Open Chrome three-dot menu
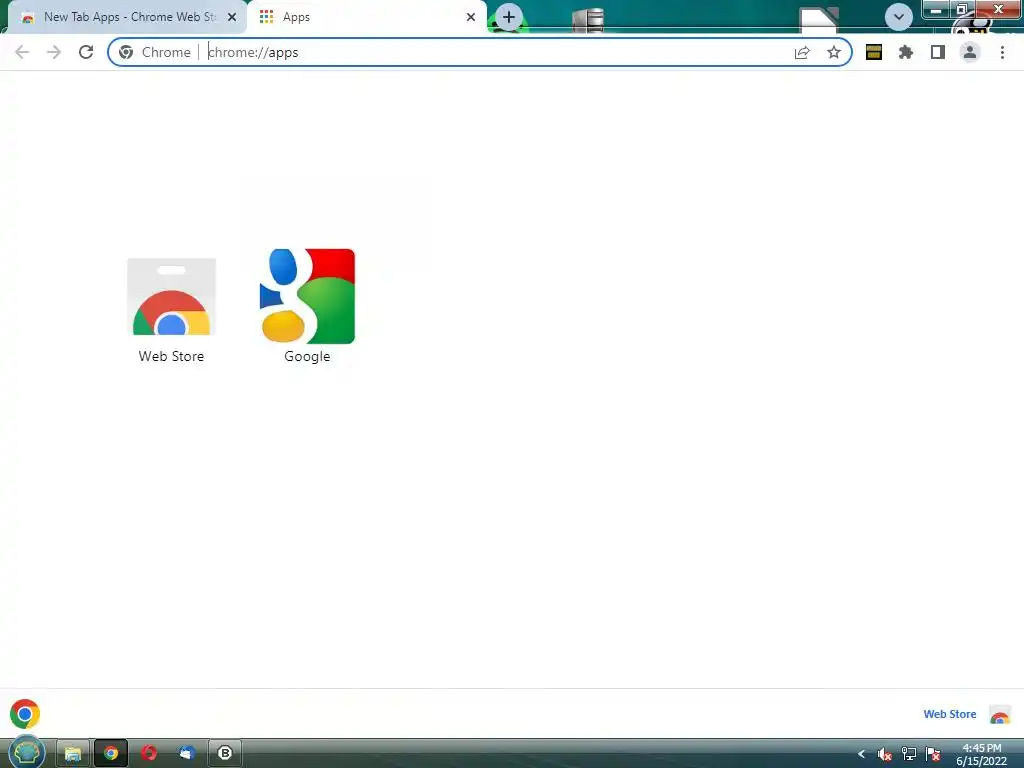 (1002, 52)
